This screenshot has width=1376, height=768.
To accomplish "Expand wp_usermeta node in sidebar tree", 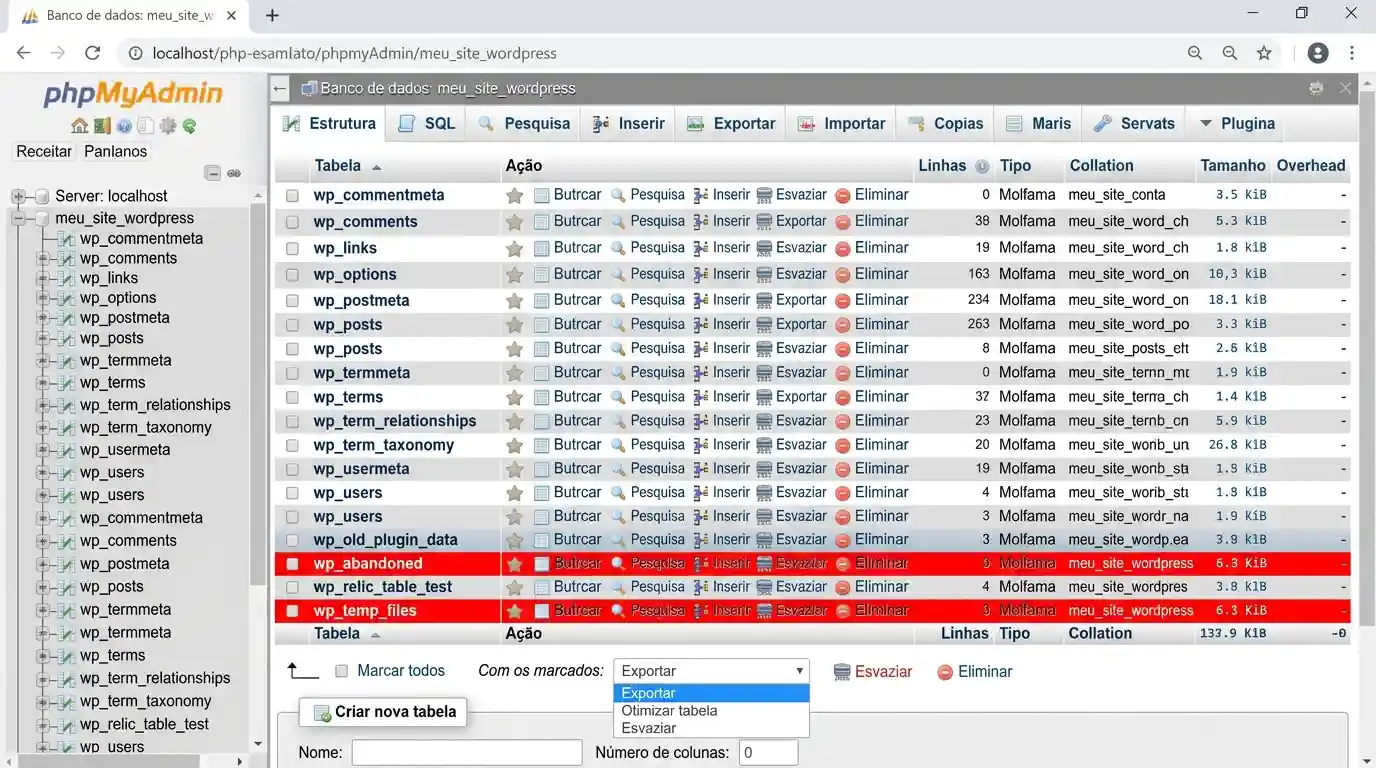I will pos(43,450).
